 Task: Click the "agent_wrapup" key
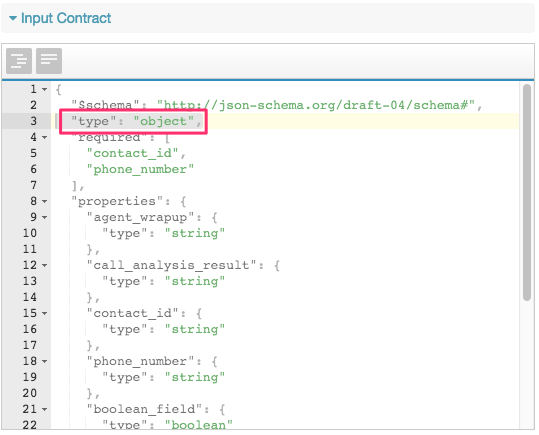pyautogui.click(x=140, y=217)
